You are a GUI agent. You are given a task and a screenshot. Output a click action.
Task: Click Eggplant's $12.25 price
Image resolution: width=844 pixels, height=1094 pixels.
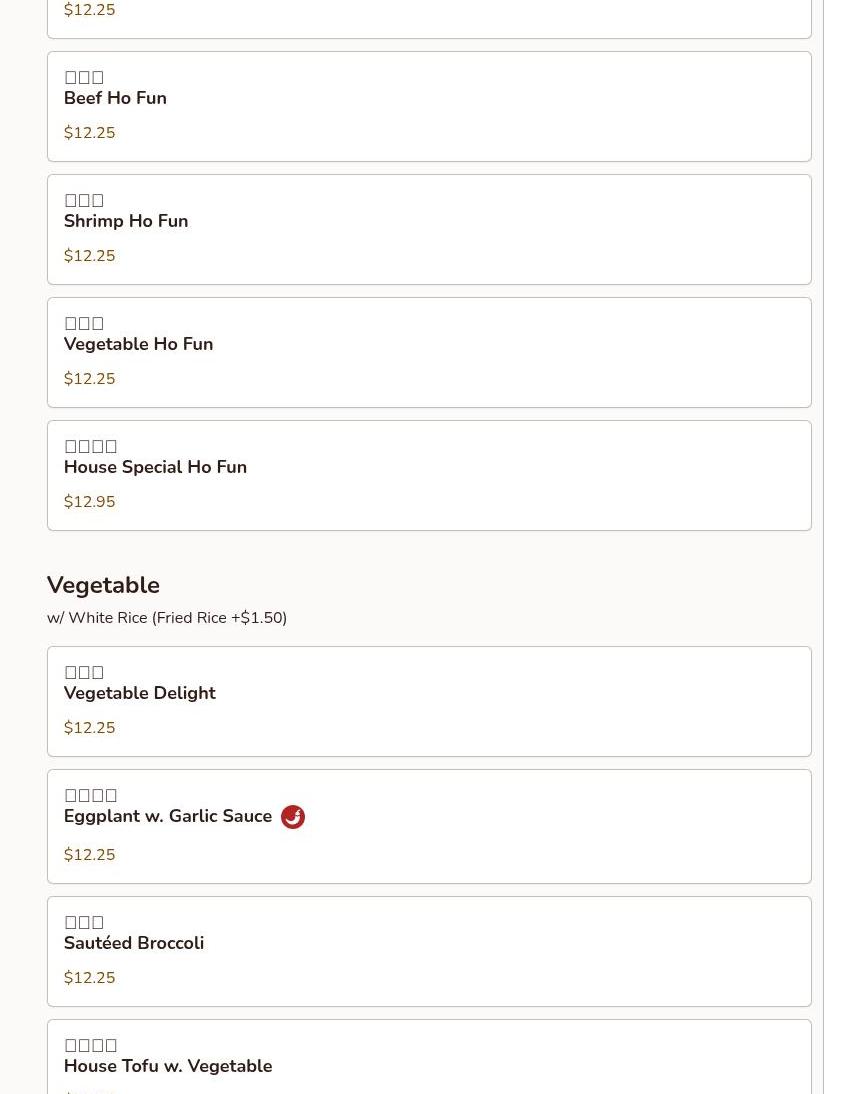pyautogui.click(x=89, y=855)
